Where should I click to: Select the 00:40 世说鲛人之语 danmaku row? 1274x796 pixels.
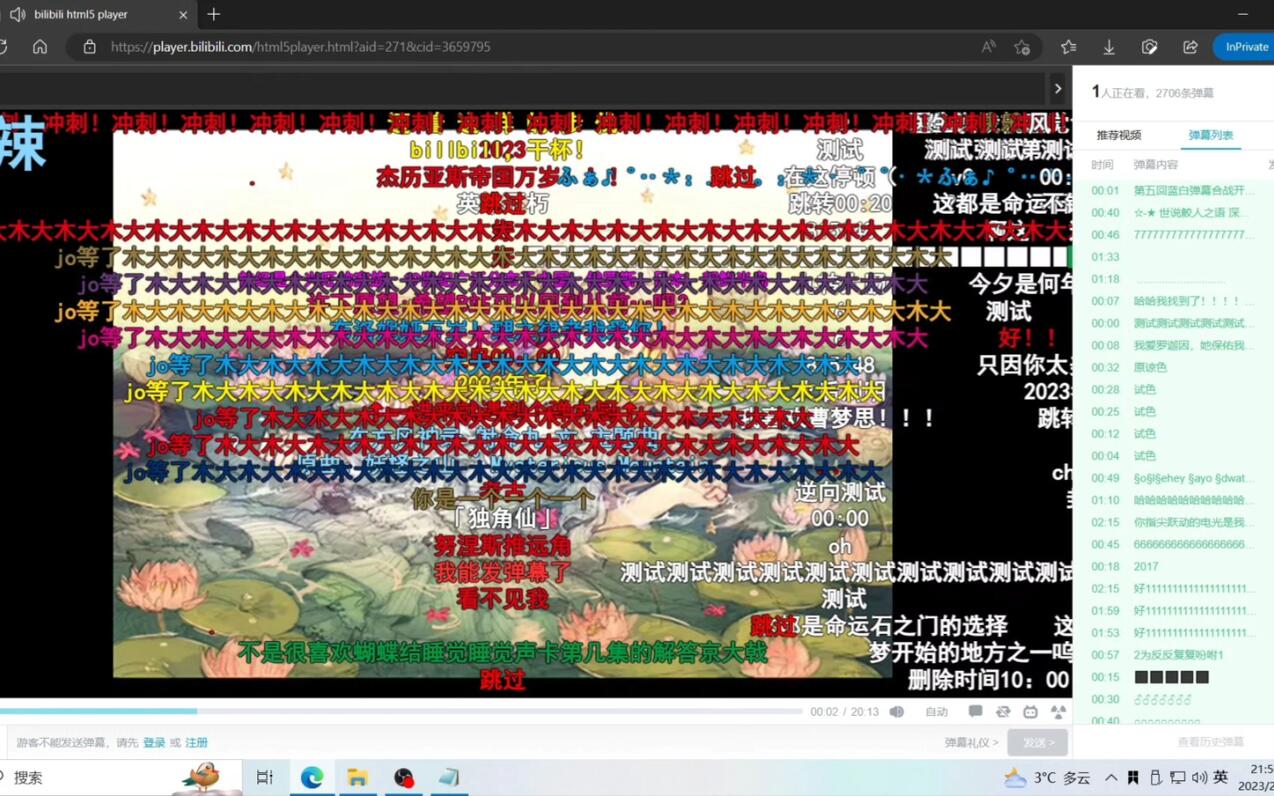pyautogui.click(x=1172, y=212)
